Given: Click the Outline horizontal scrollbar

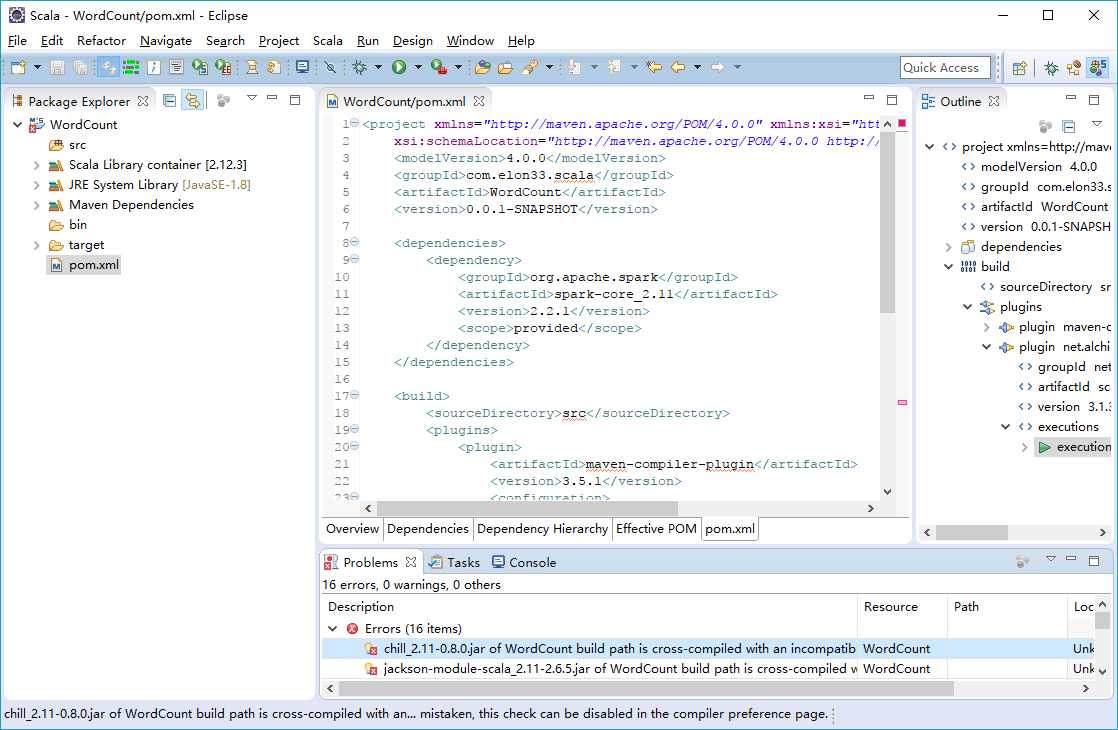Looking at the screenshot, I should point(971,533).
